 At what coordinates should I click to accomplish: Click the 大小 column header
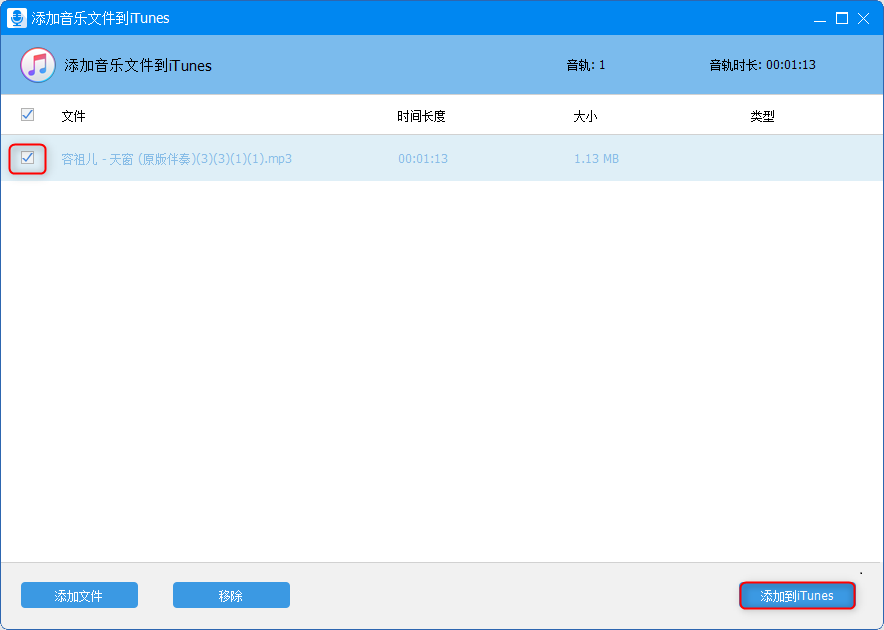point(585,116)
